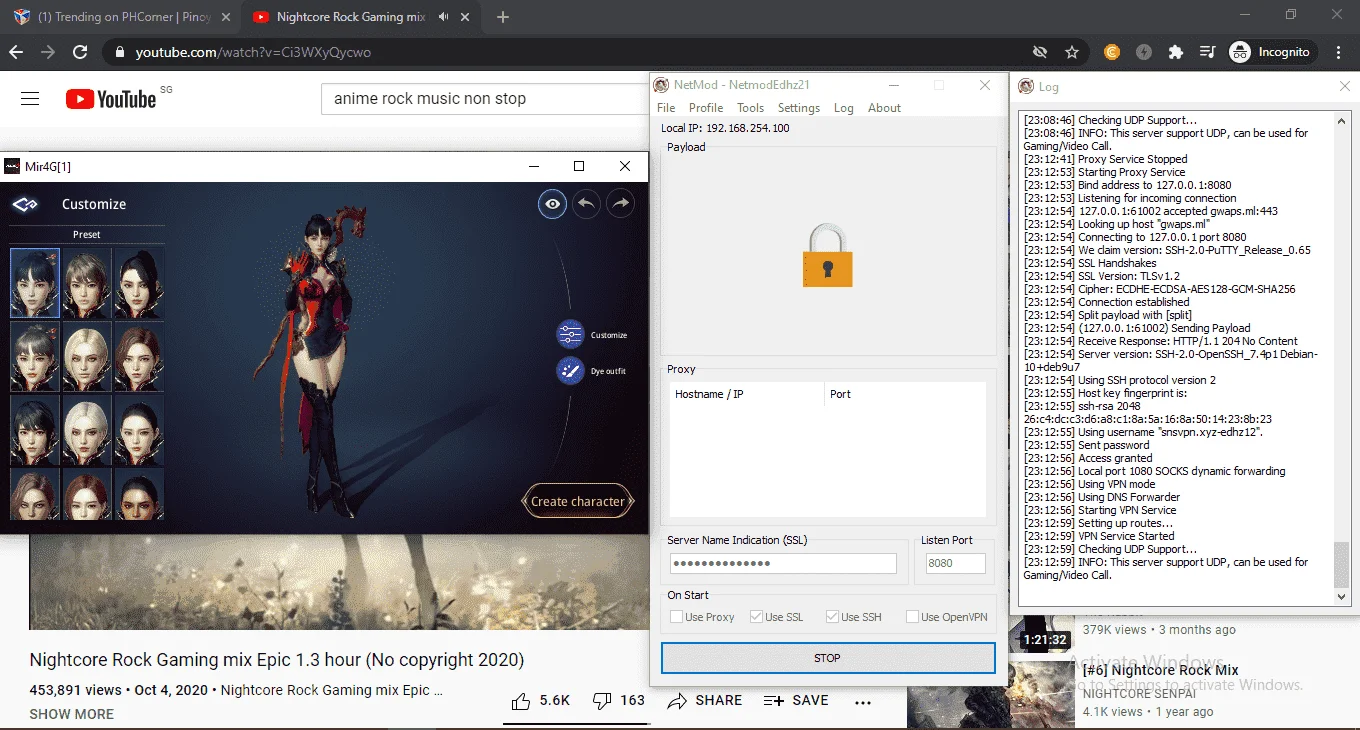
Task: Open the About menu in NetMod
Action: [884, 108]
